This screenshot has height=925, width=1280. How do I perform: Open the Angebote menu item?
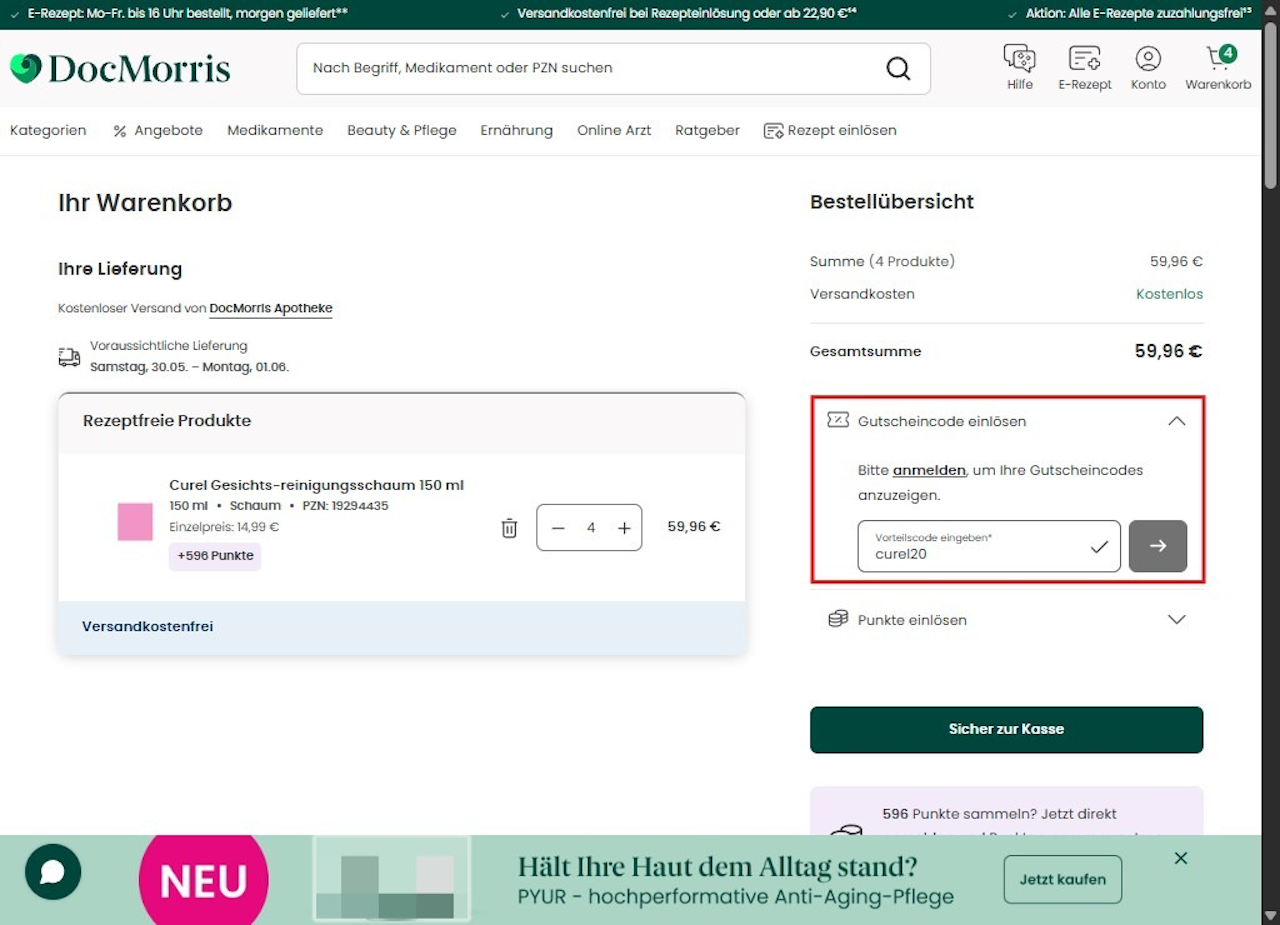point(158,130)
